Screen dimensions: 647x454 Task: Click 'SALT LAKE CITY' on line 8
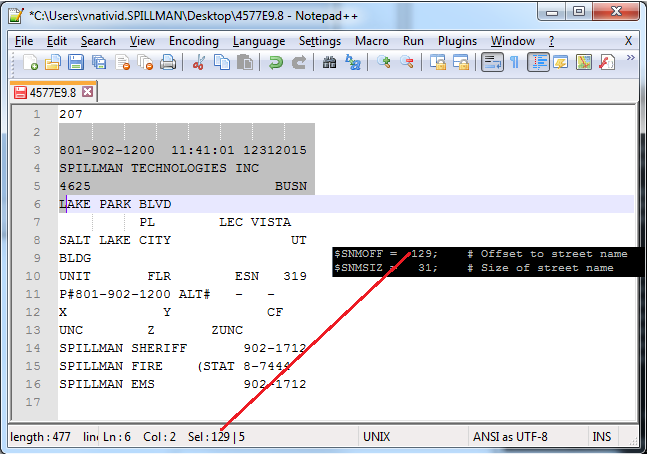point(115,240)
